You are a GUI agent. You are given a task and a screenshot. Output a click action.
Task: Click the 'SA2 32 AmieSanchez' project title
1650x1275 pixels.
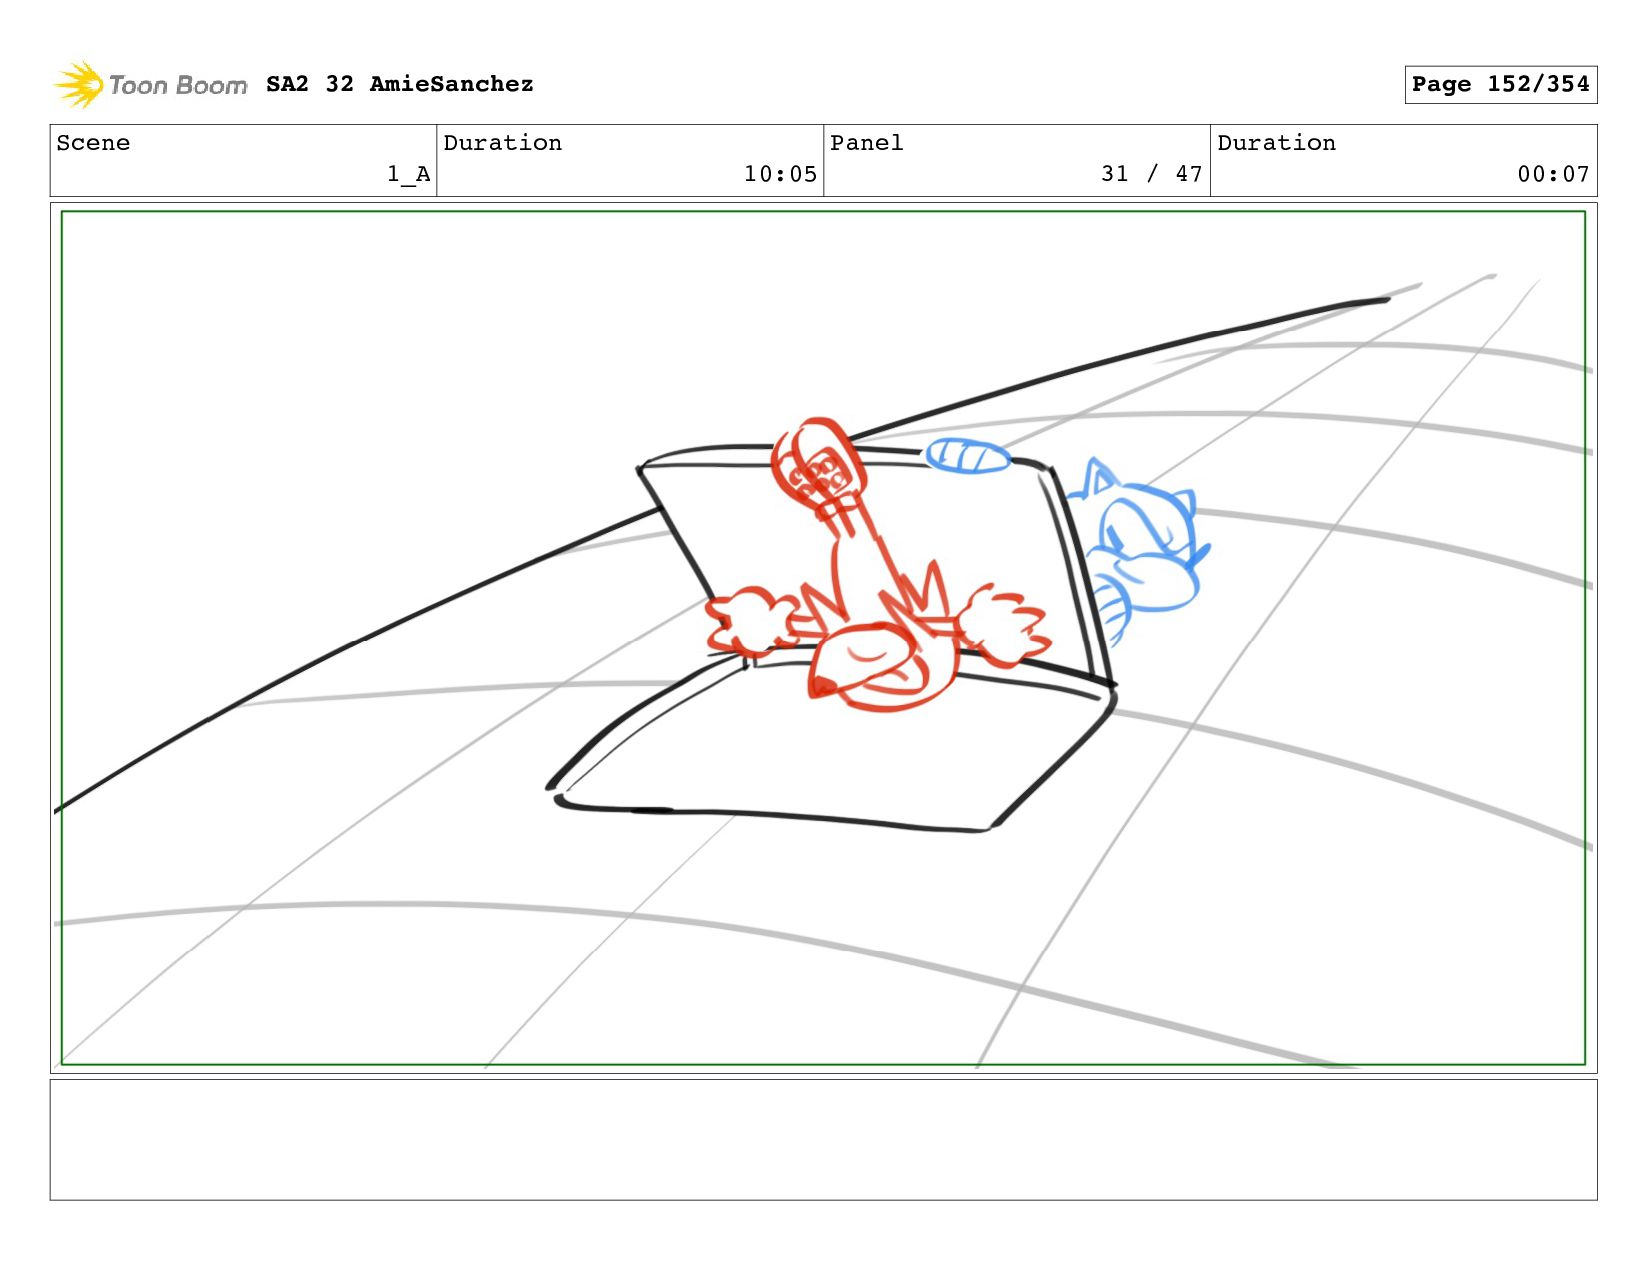[400, 84]
